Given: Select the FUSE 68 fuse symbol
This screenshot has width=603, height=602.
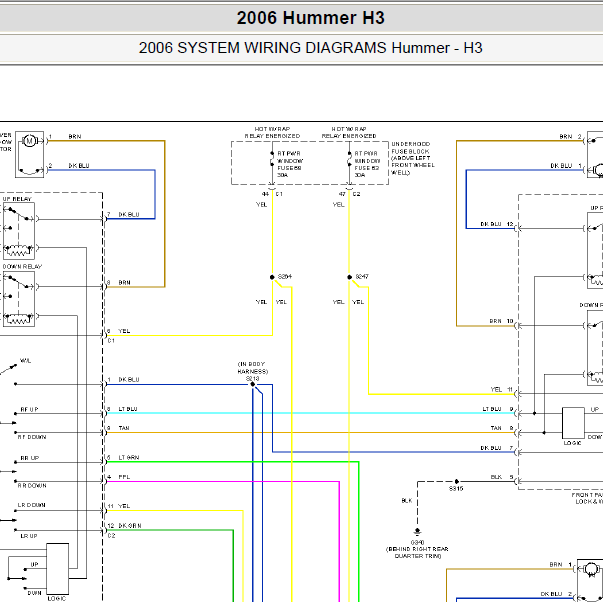Looking at the screenshot, I should [x=272, y=159].
